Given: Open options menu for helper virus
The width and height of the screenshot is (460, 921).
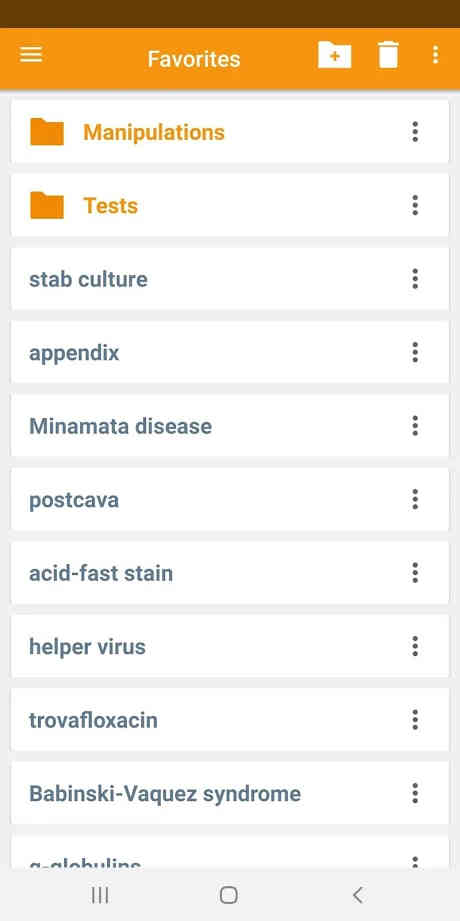Looking at the screenshot, I should [x=415, y=646].
